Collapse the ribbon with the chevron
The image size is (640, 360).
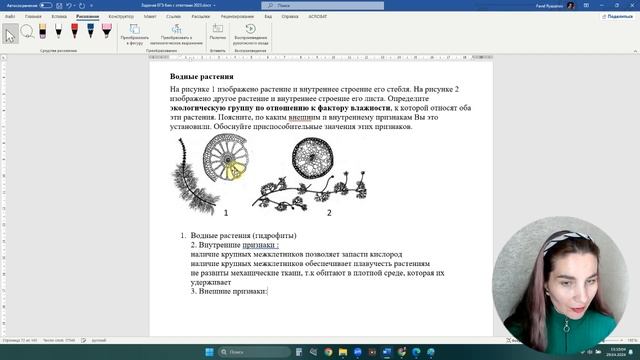point(635,51)
